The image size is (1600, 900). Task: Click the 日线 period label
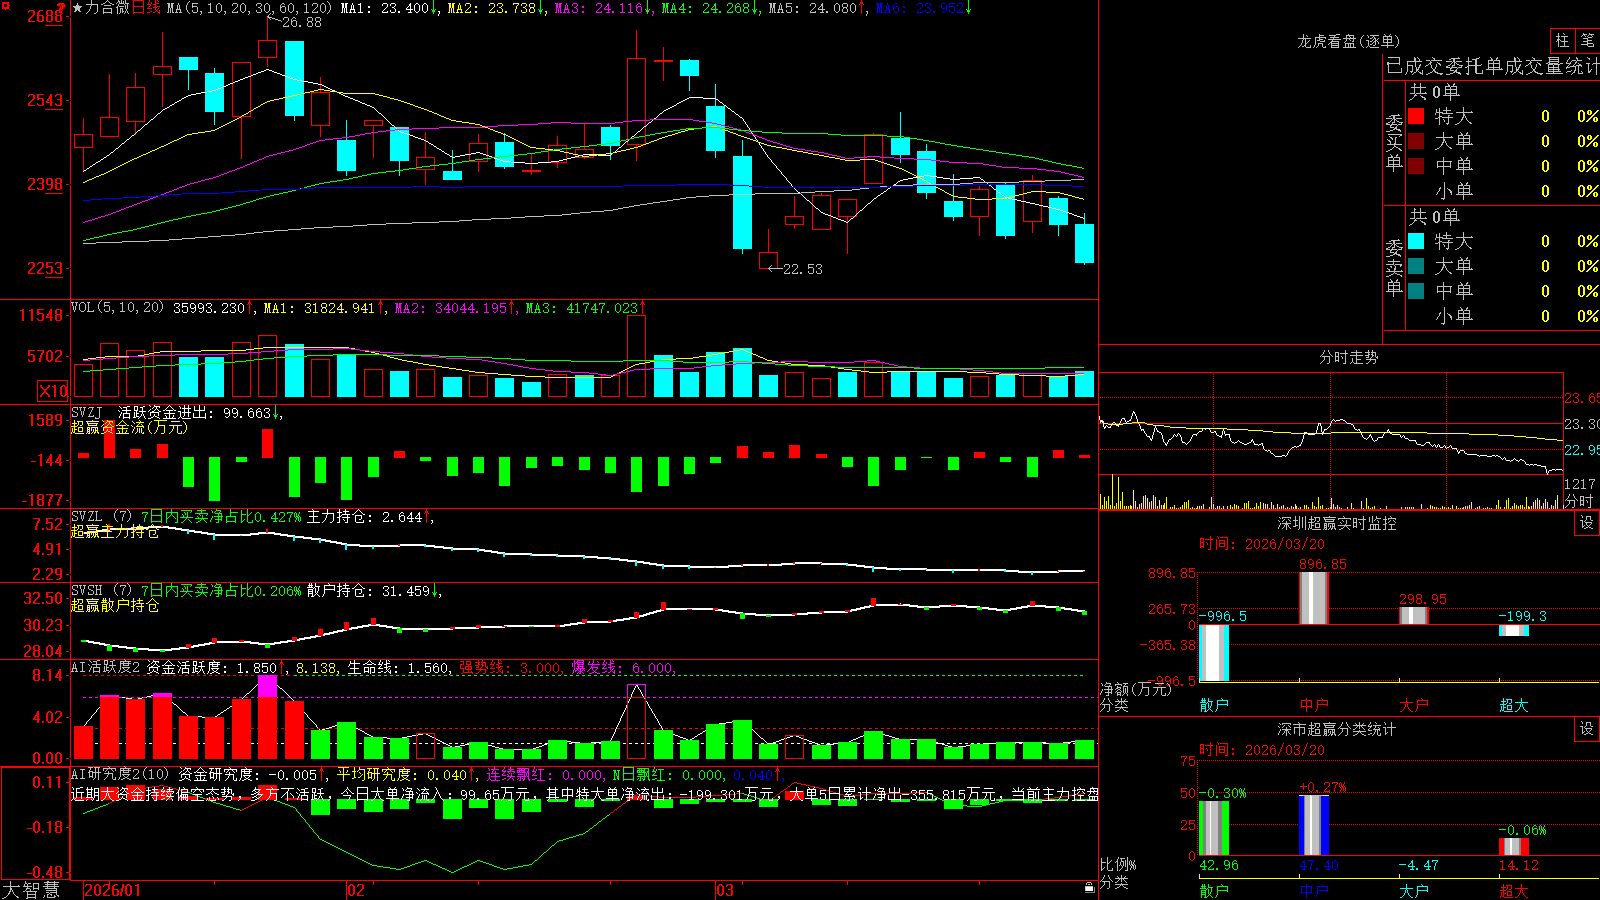(x=146, y=8)
